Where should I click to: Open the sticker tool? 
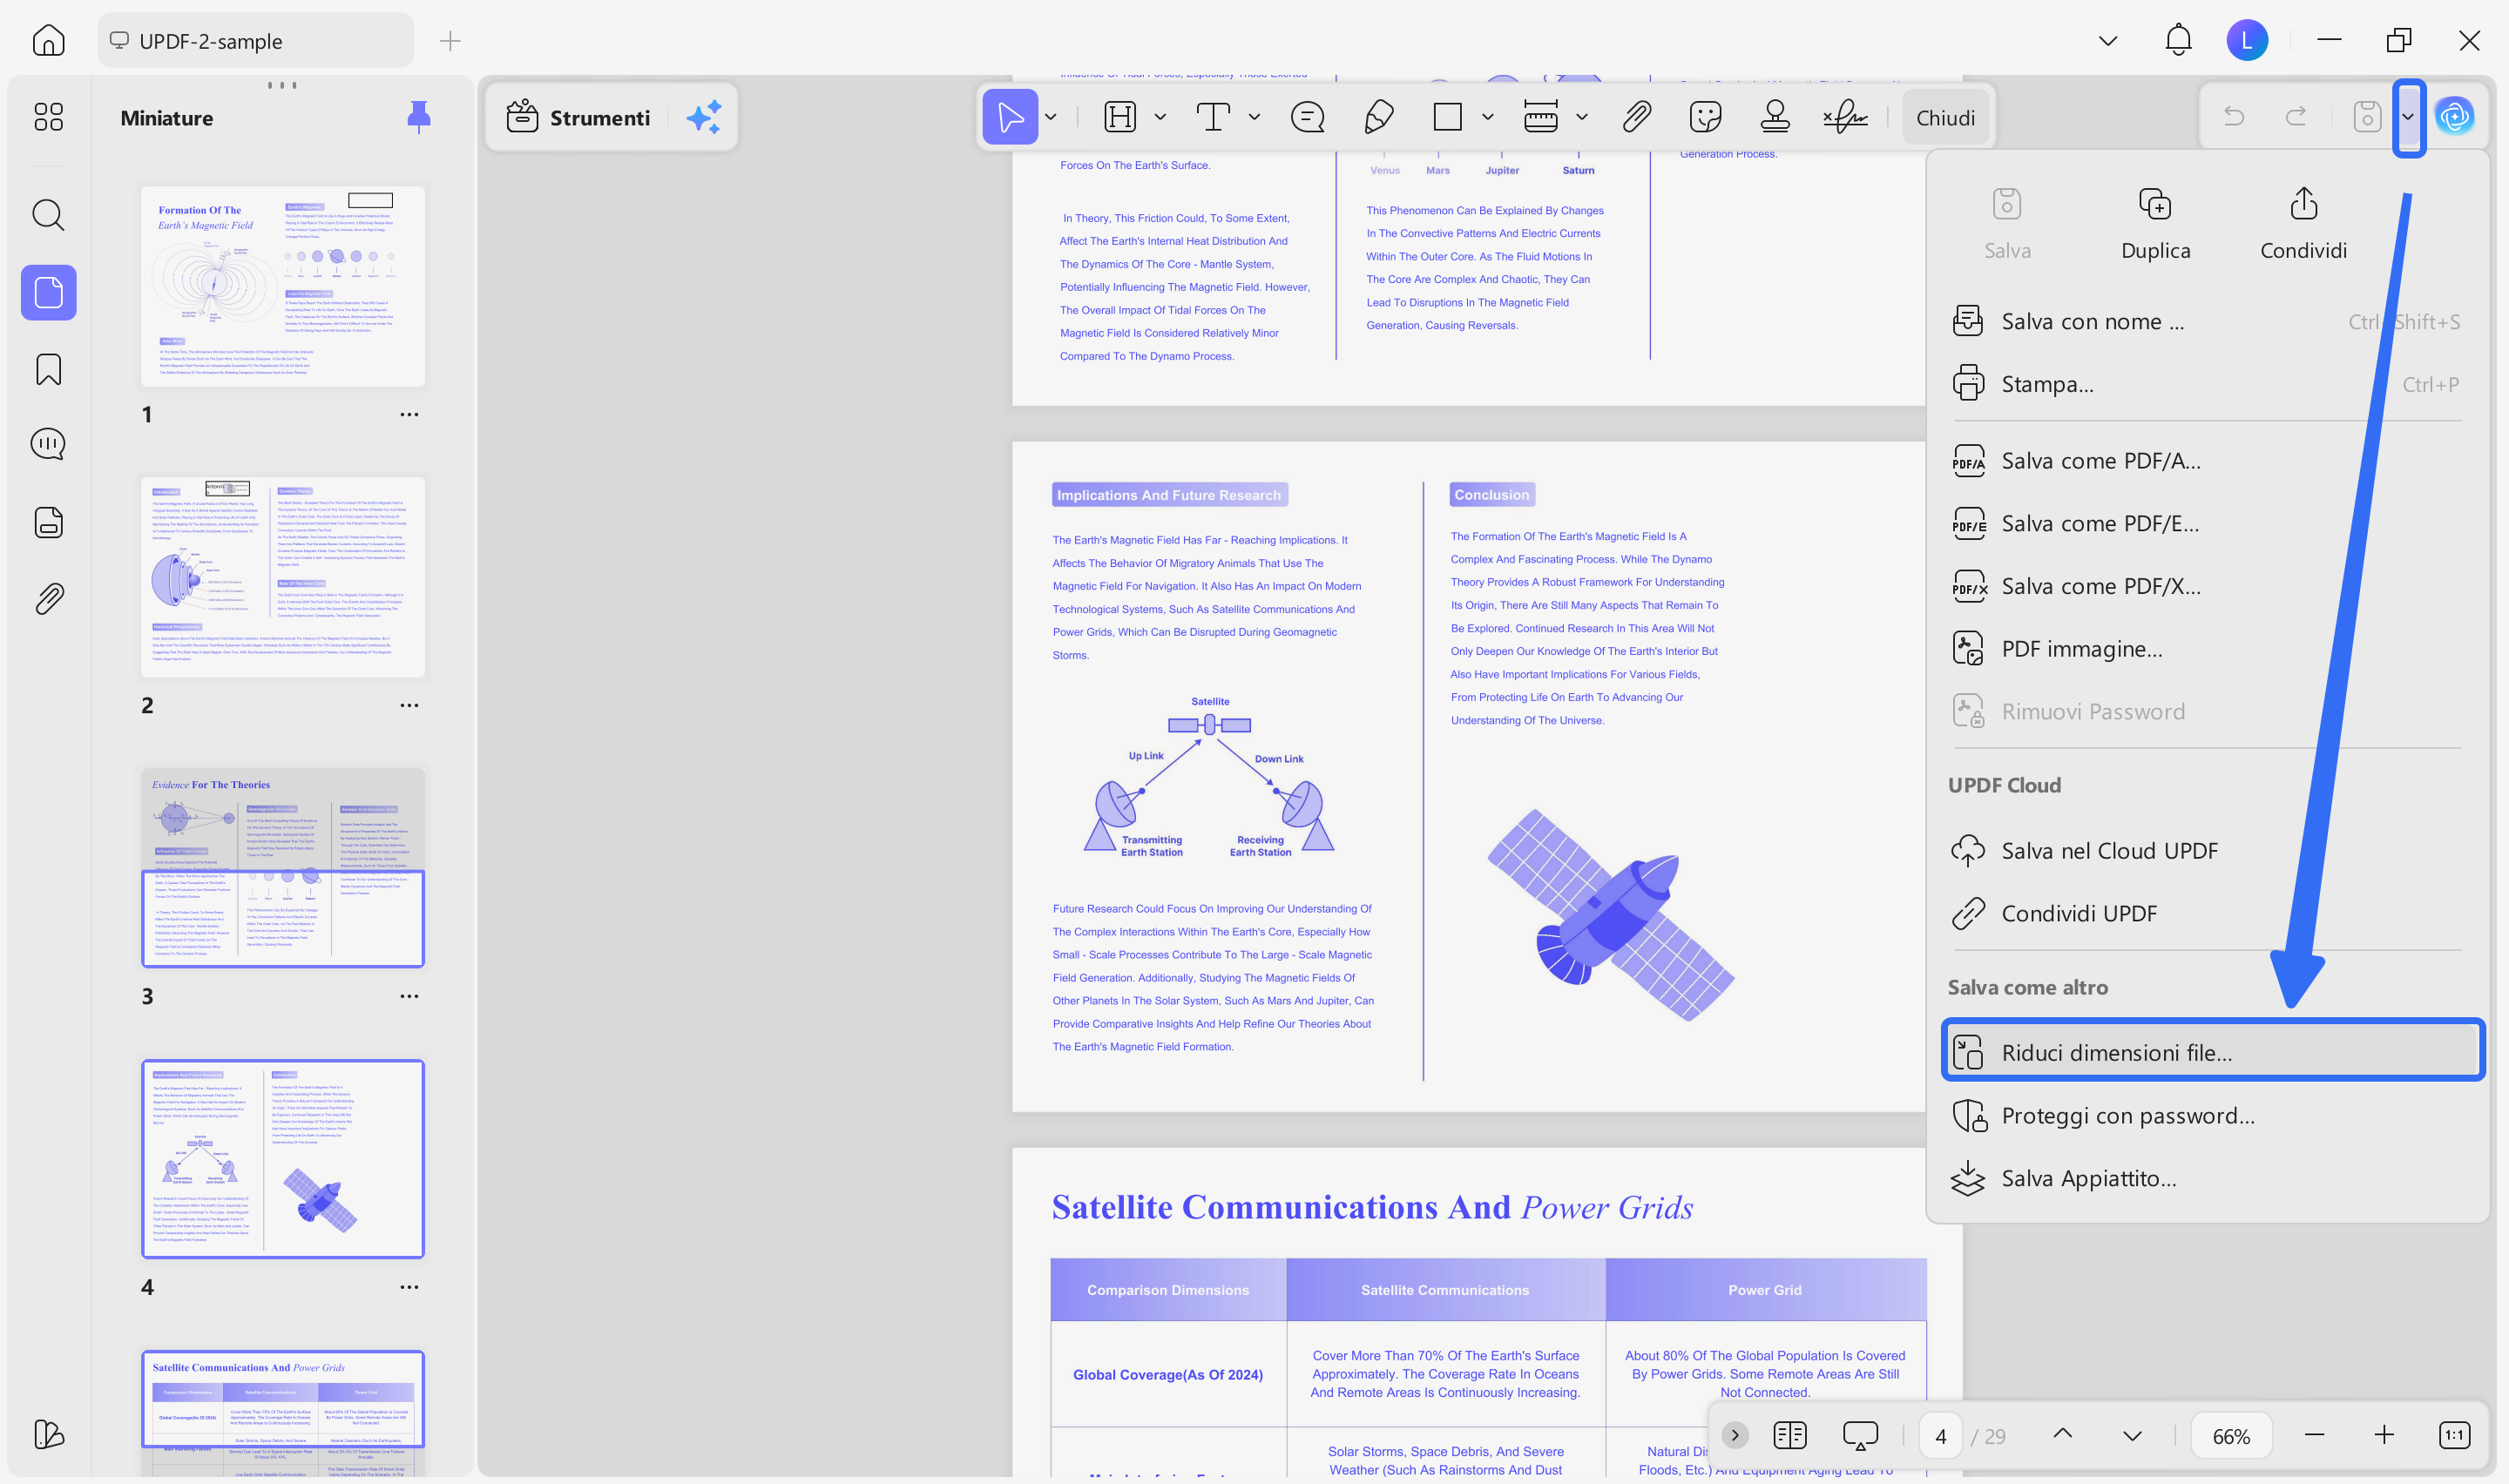click(x=1705, y=117)
